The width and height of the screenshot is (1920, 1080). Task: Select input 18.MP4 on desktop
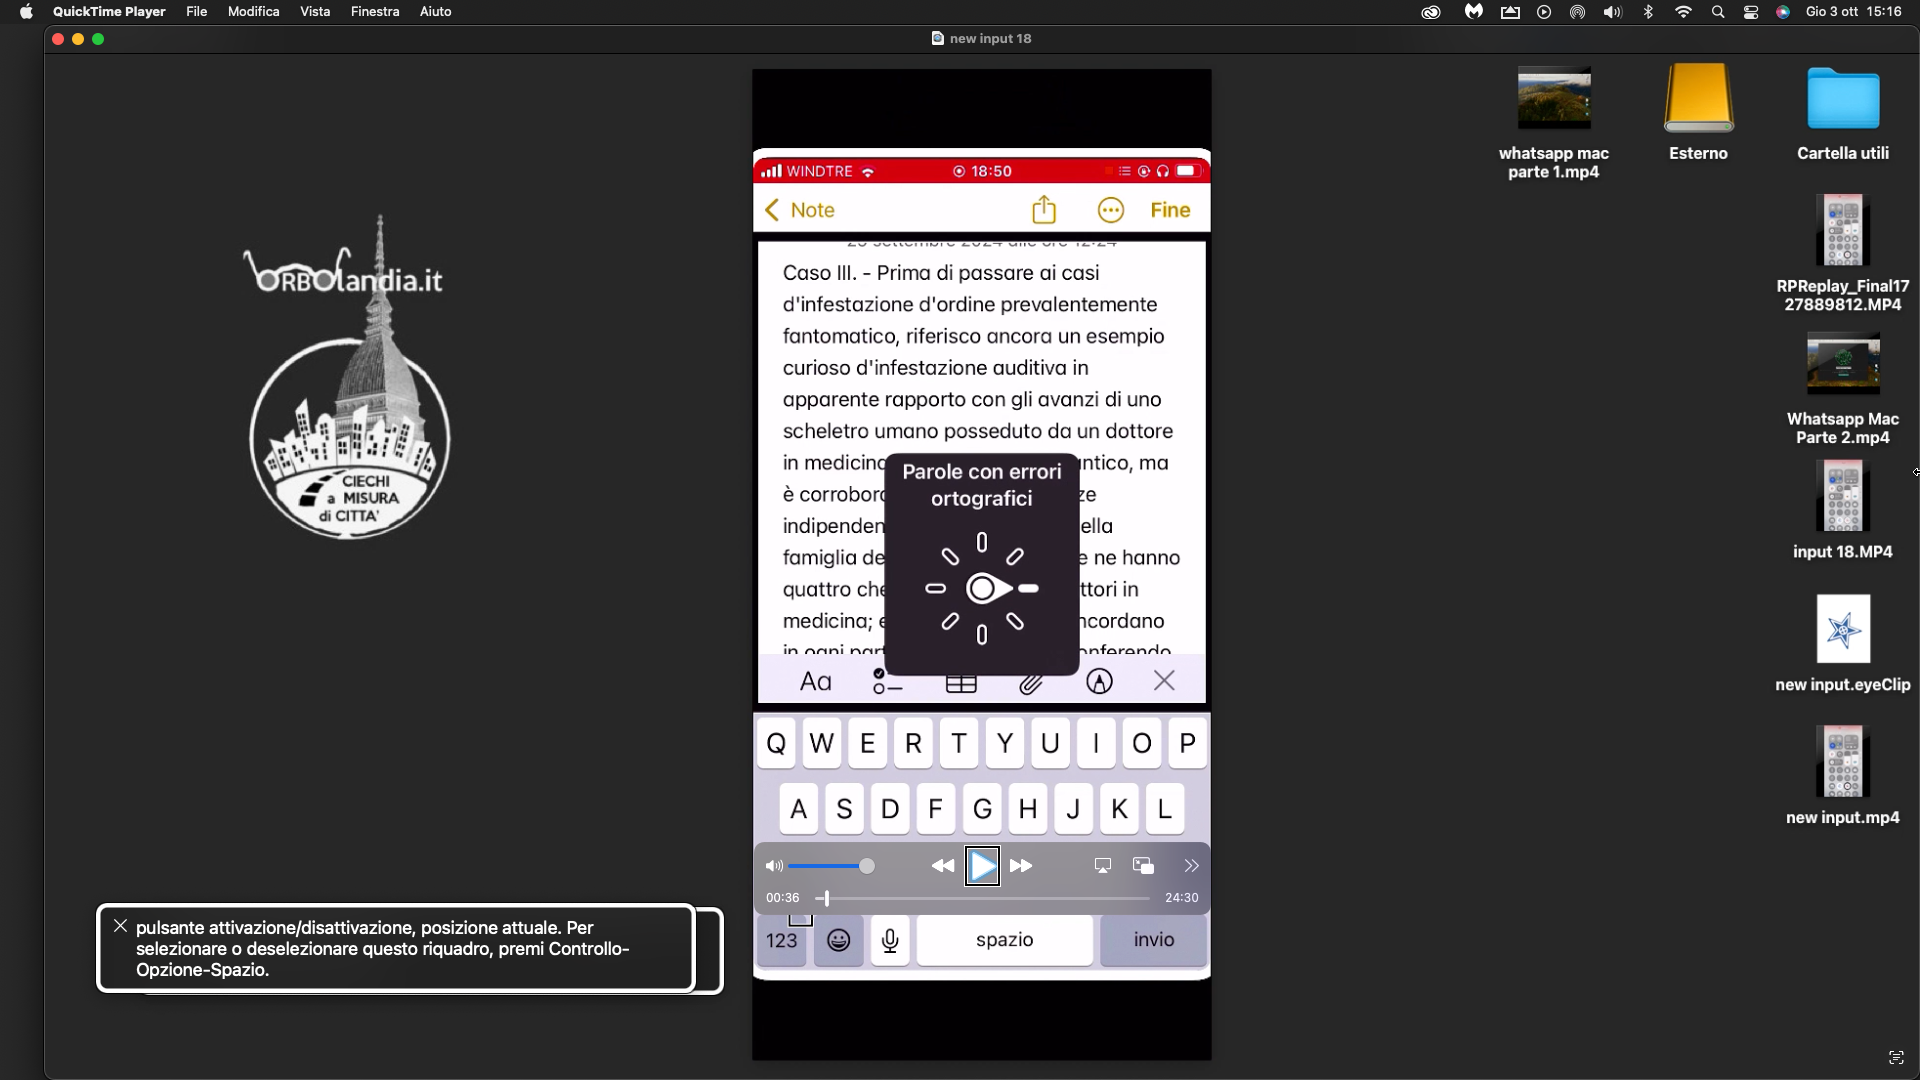click(1843, 510)
